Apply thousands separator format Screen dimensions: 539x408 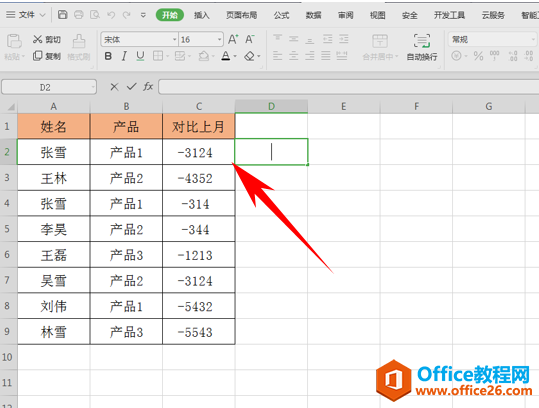click(495, 56)
